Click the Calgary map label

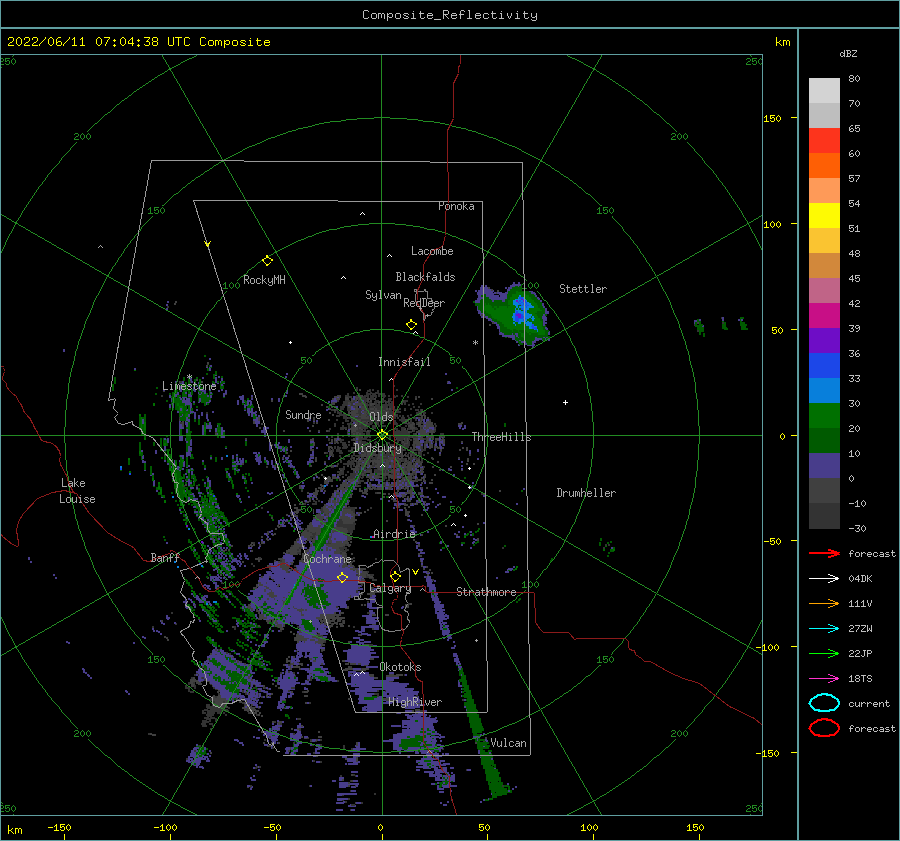390,588
